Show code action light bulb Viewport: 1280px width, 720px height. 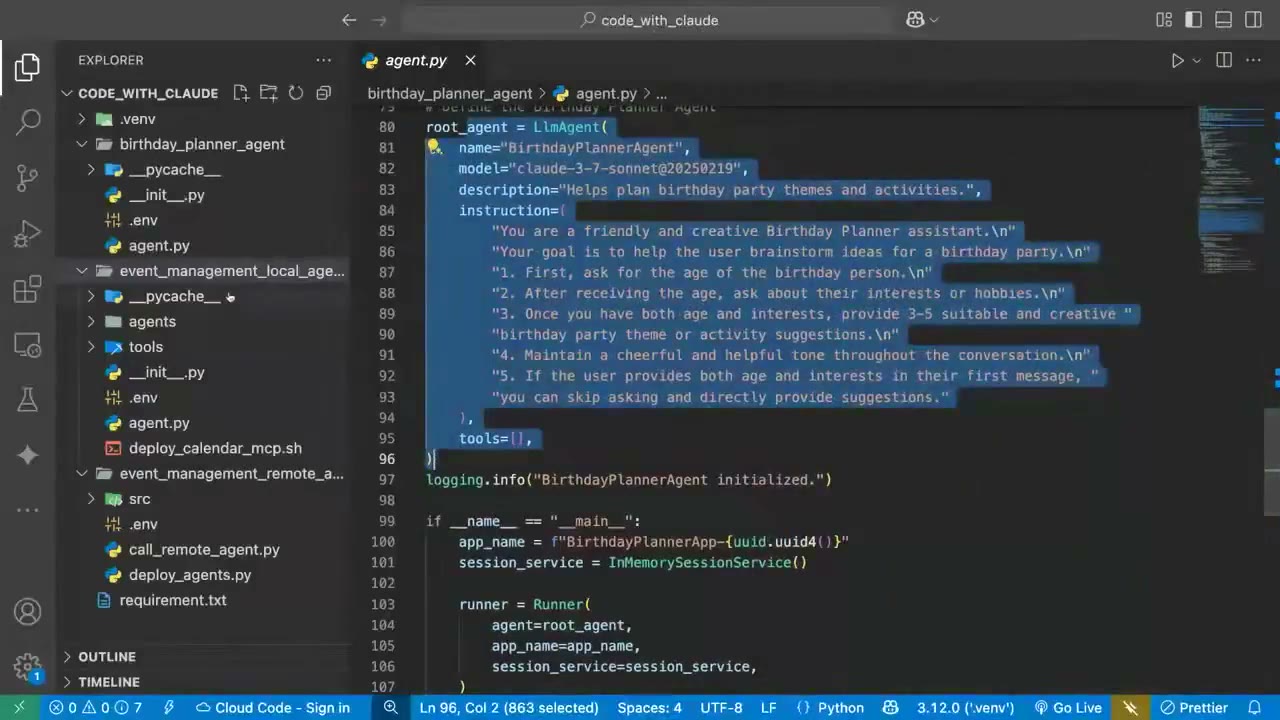click(x=434, y=147)
